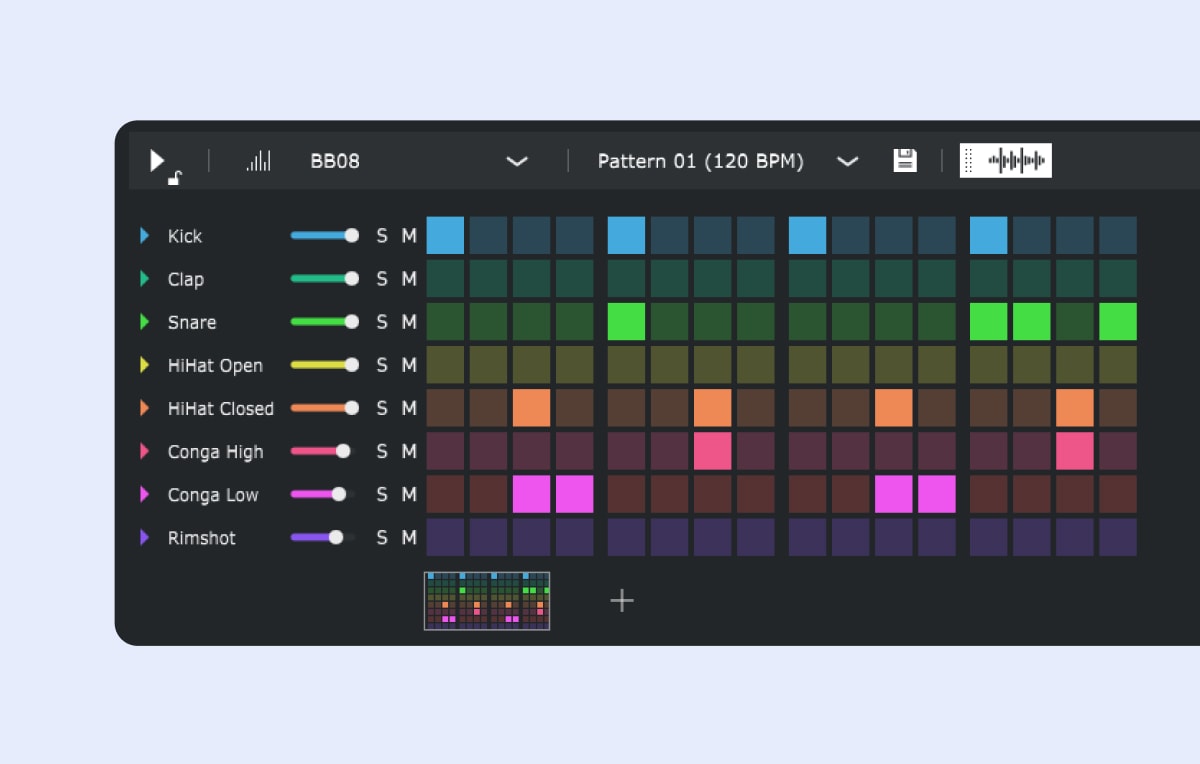This screenshot has width=1200, height=764.
Task: Click the velocity bars icon beside BB08
Action: pos(258,161)
